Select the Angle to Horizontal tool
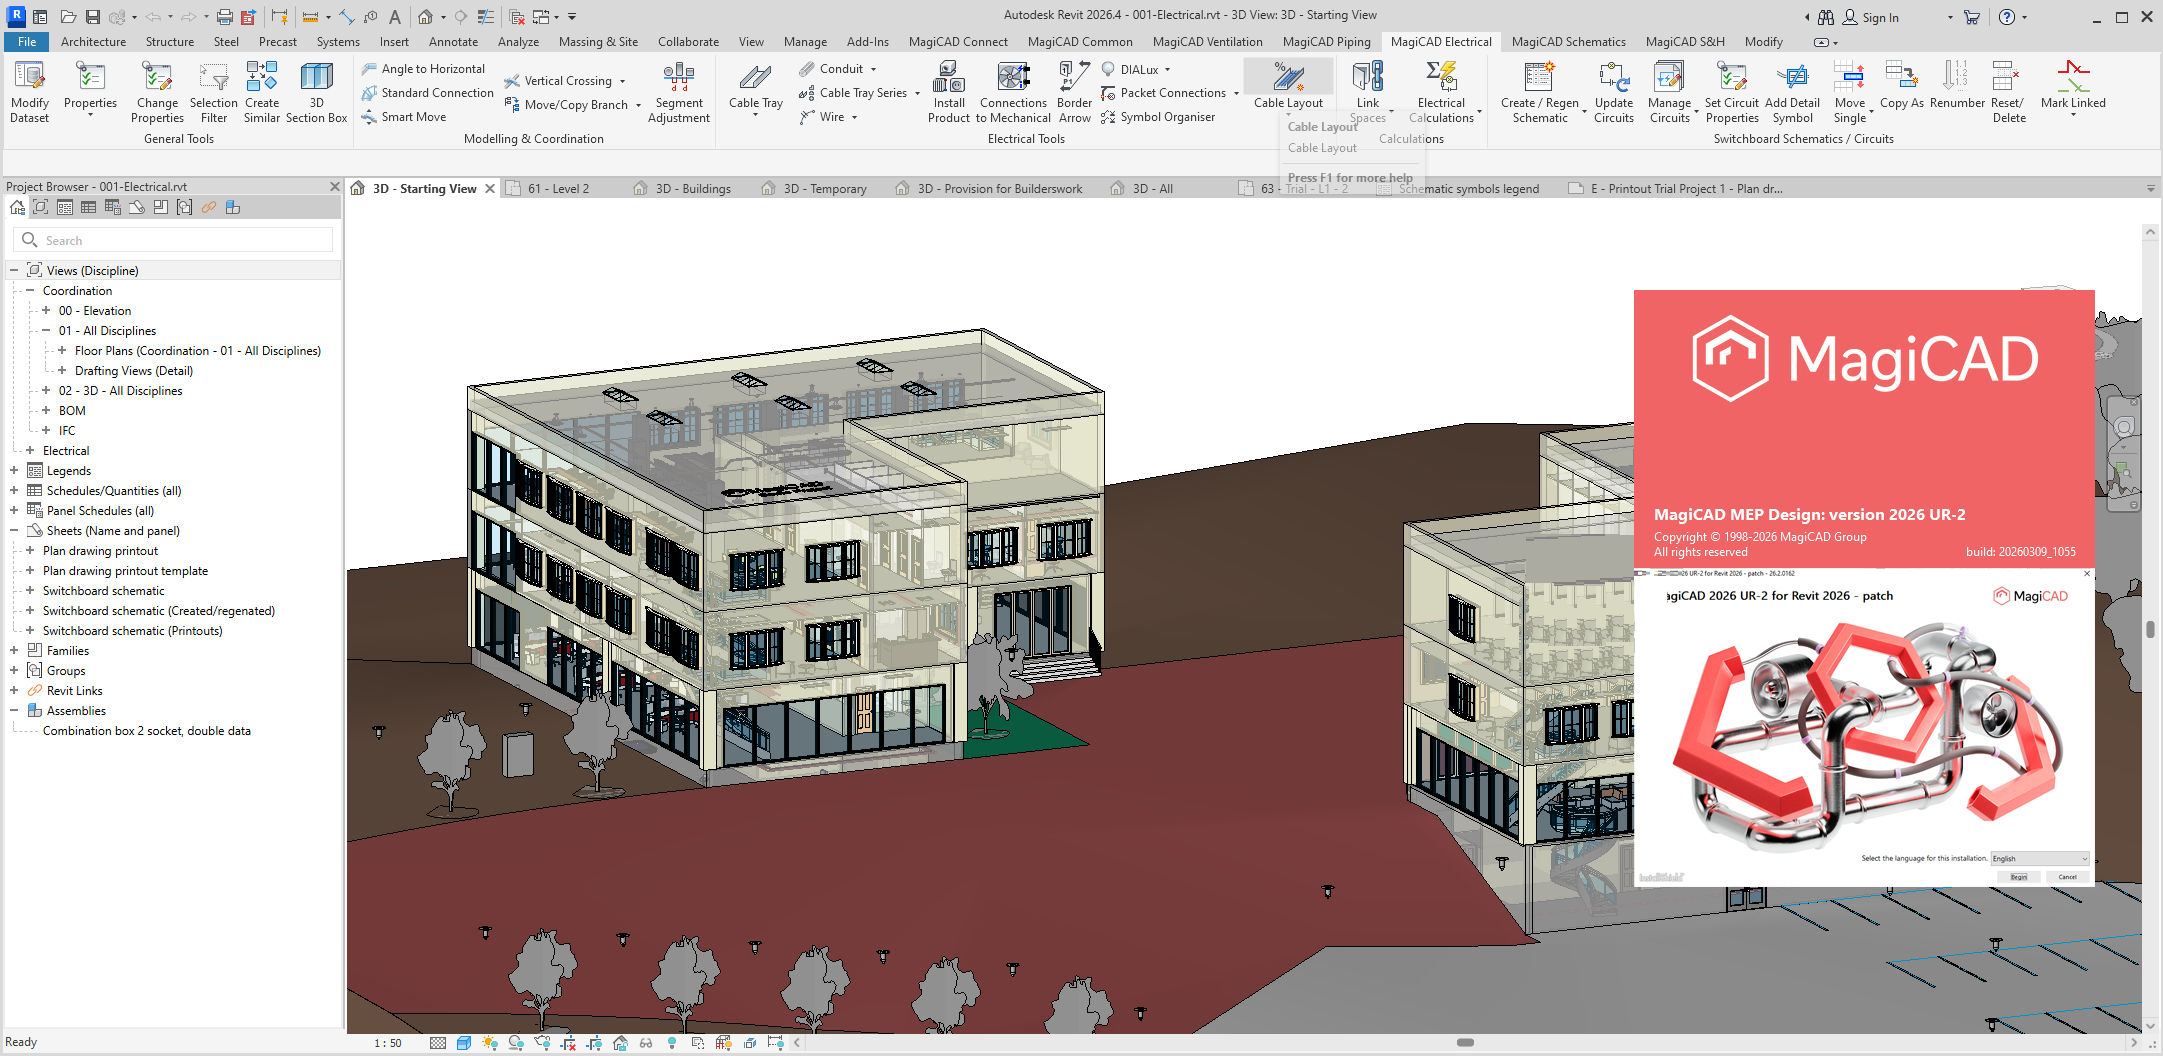2163x1056 pixels. 423,69
